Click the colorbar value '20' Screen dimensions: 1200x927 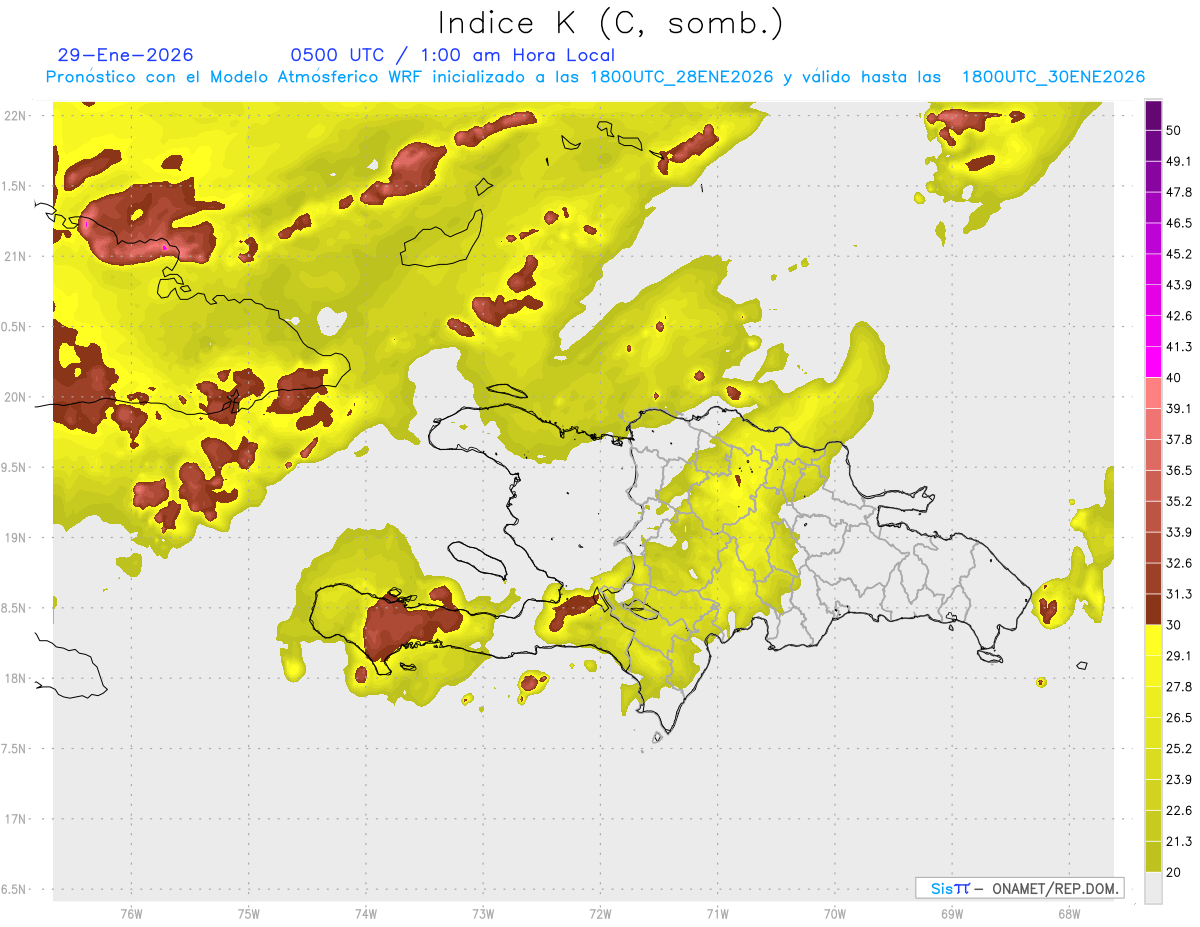(x=1175, y=872)
